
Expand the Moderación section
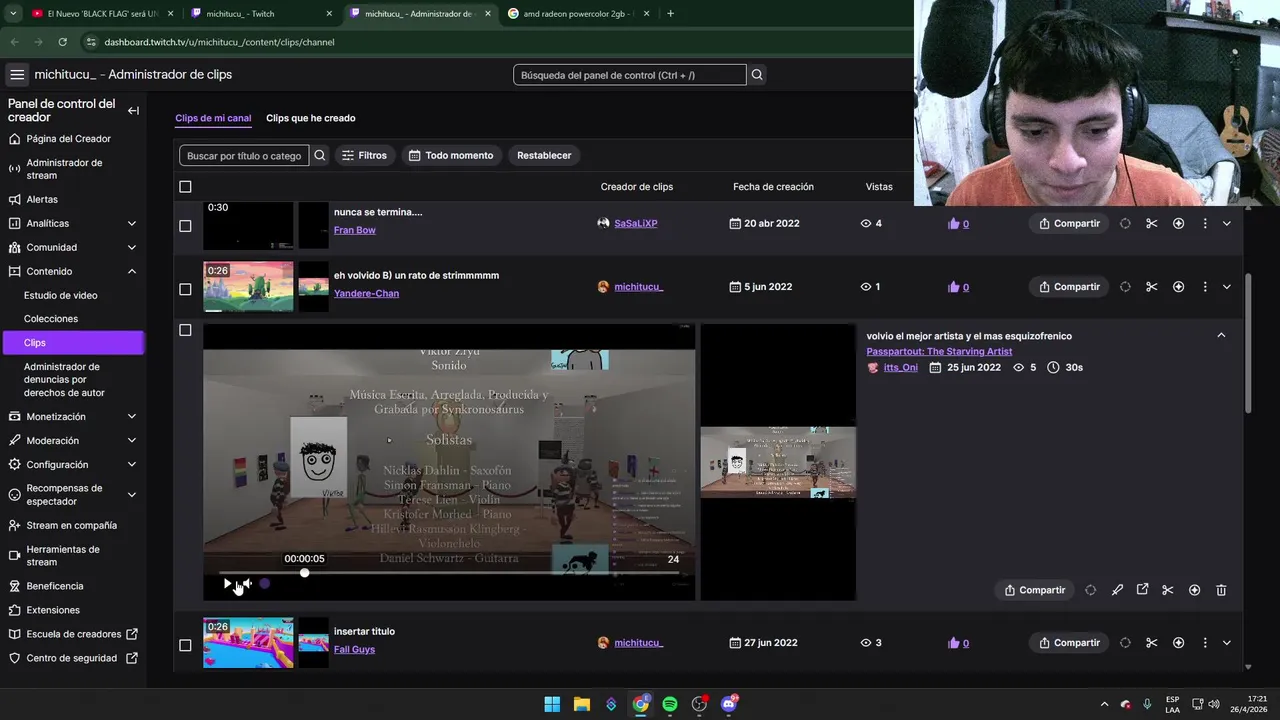pos(131,440)
